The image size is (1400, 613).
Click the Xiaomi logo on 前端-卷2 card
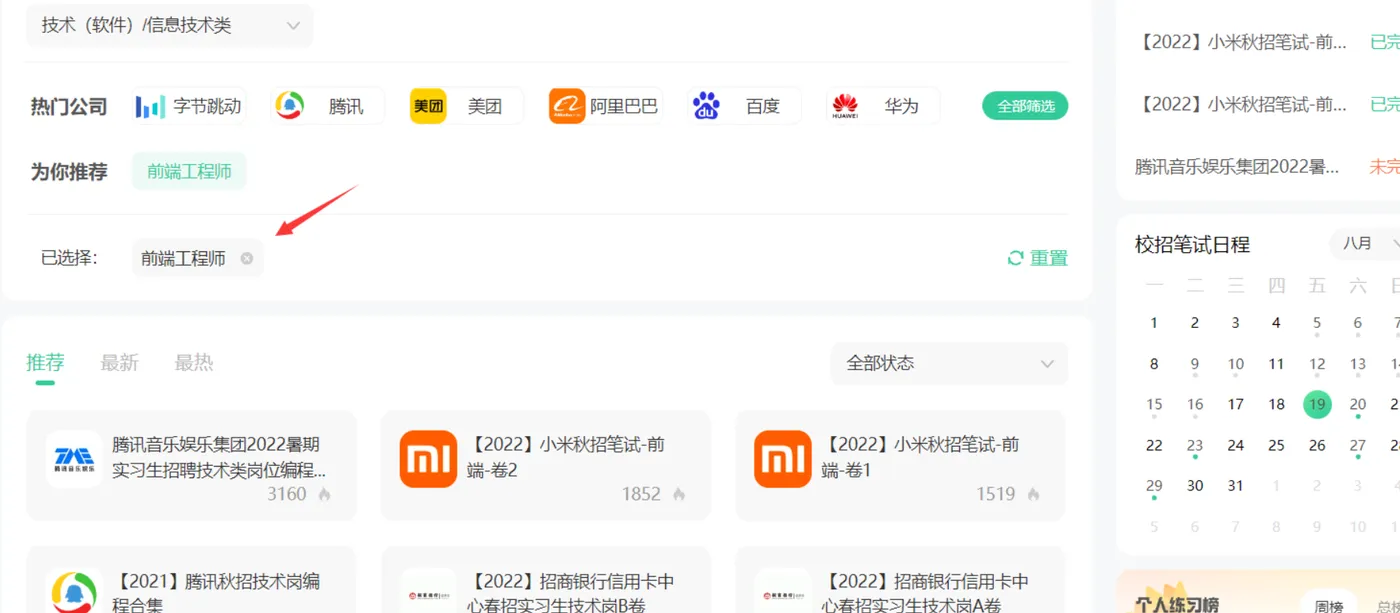coord(428,459)
